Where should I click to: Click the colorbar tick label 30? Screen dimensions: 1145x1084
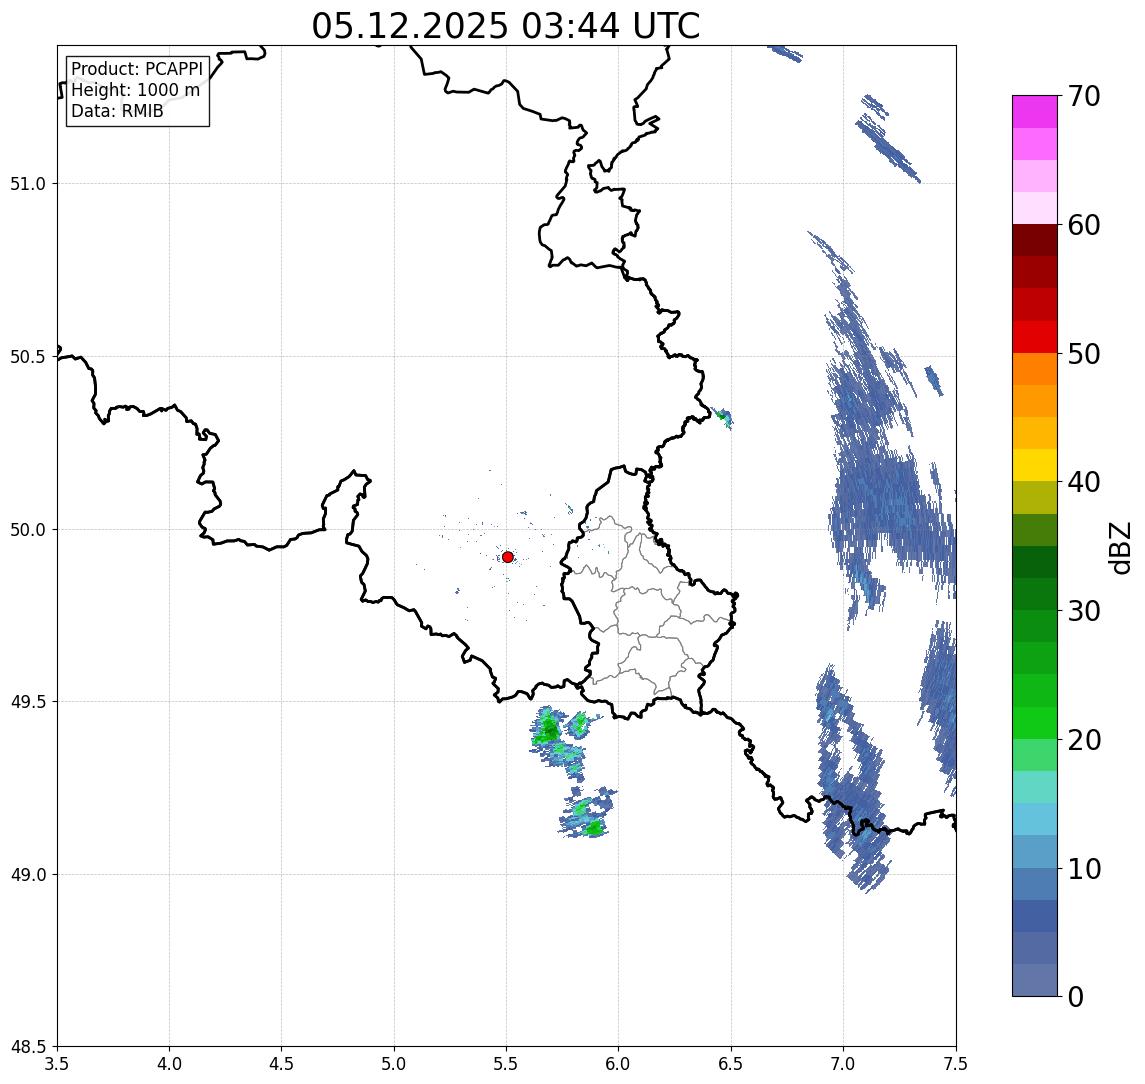pos(1084,611)
